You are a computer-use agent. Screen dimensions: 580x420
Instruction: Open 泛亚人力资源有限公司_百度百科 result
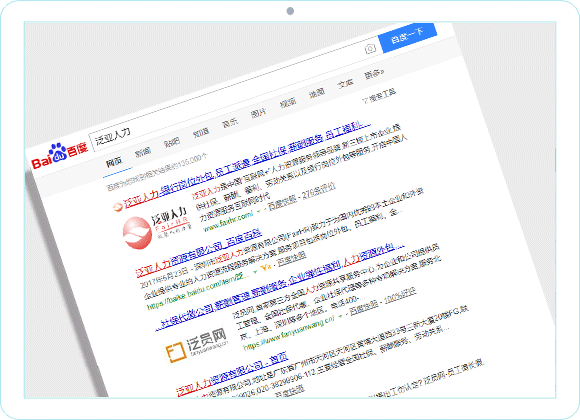(x=199, y=253)
